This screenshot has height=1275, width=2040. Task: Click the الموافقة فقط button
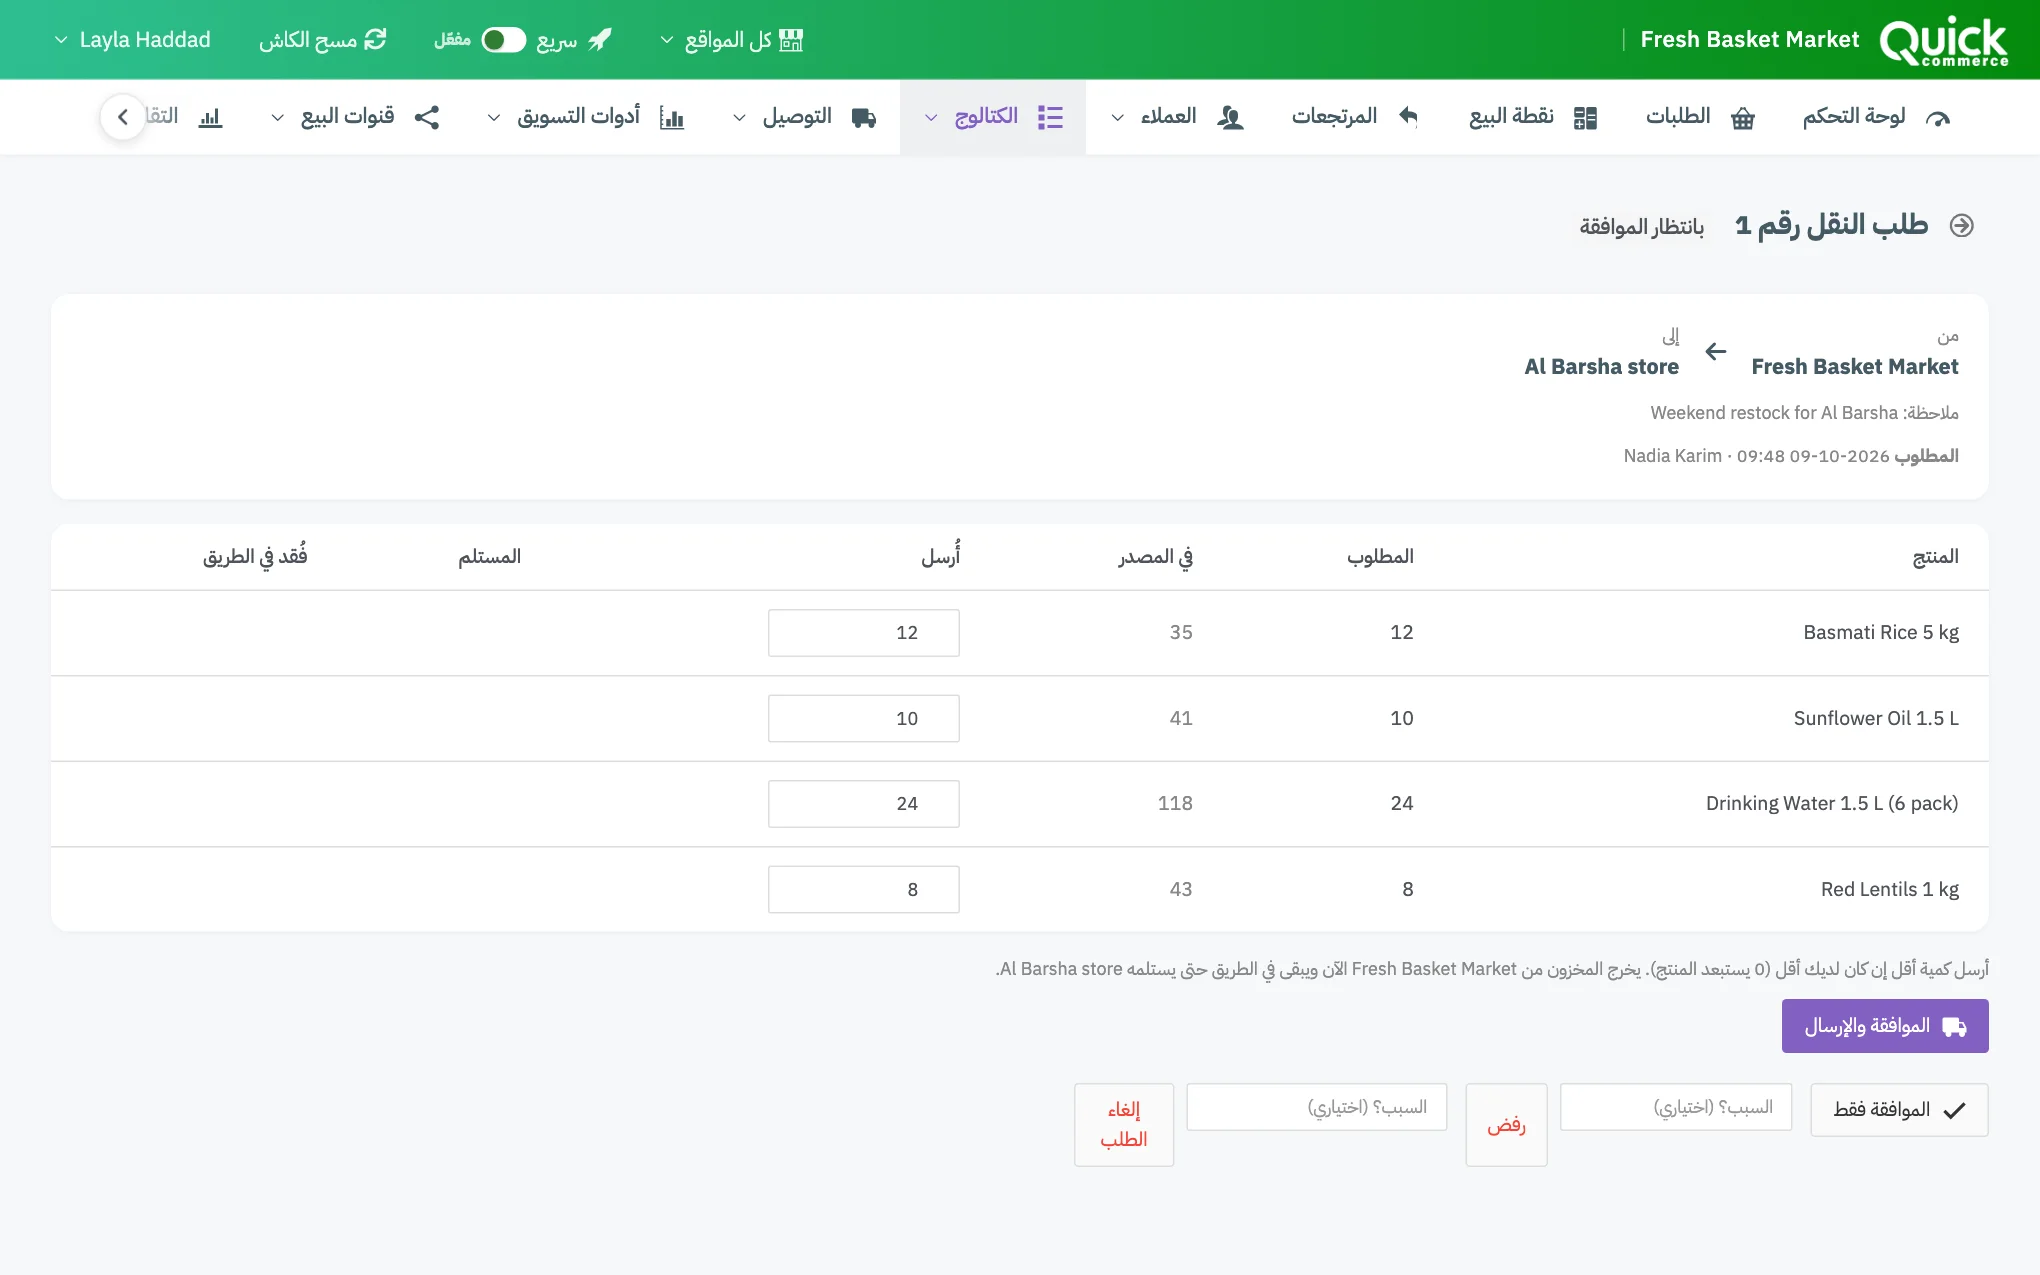(1899, 1110)
